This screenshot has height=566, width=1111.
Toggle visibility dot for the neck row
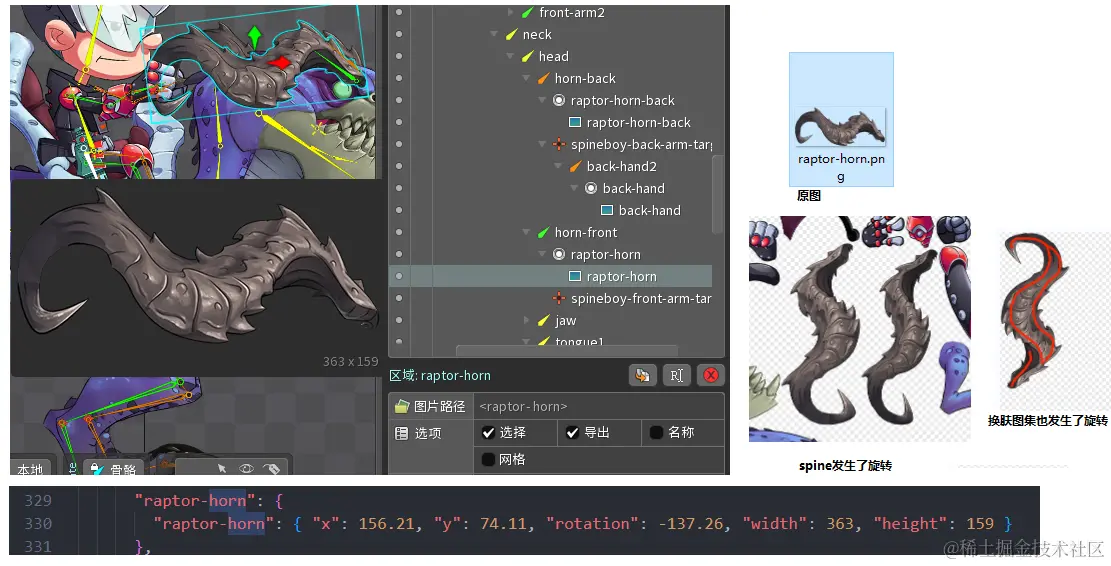click(399, 35)
